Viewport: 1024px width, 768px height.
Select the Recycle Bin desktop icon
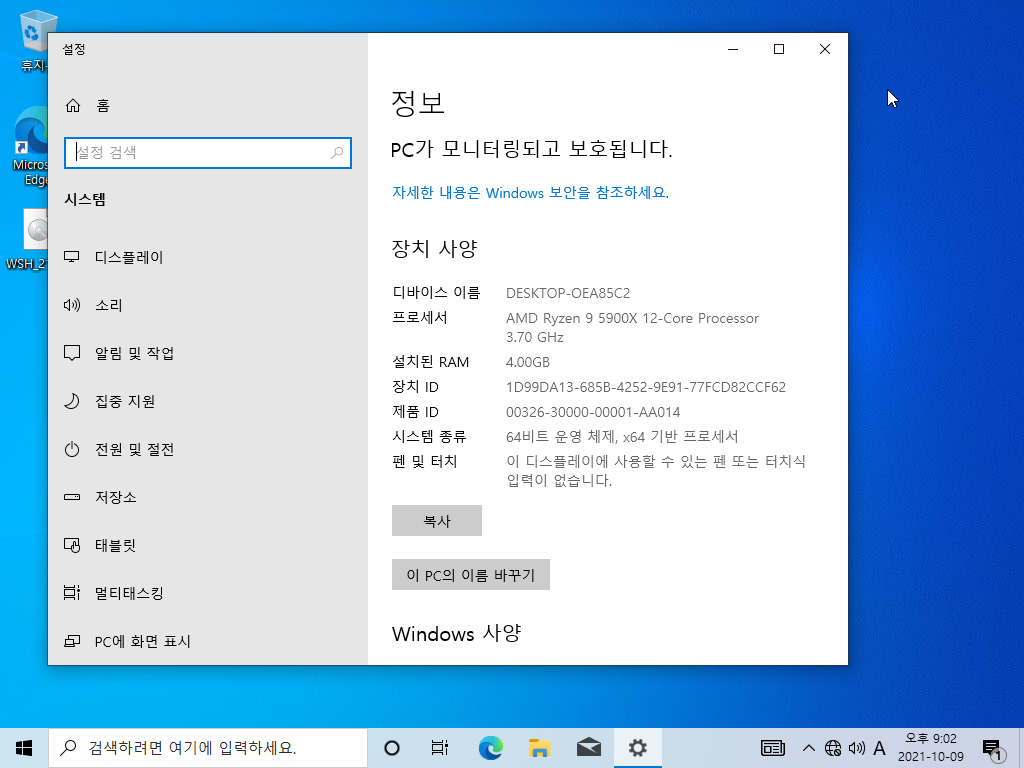click(x=33, y=40)
